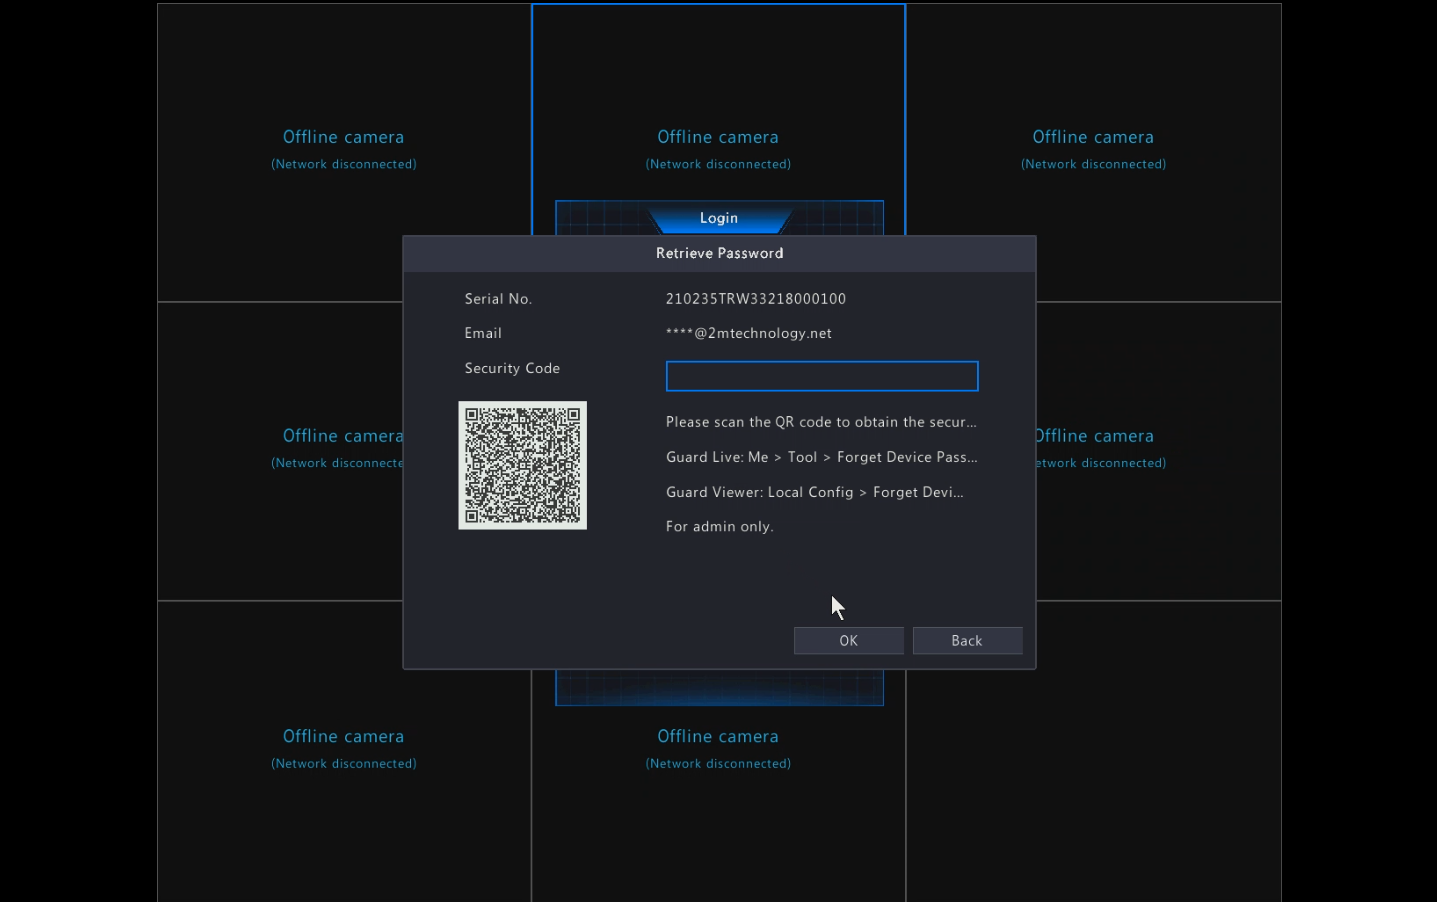
Task: Click the 'Please scan the QR code' instruction
Action: 820,422
